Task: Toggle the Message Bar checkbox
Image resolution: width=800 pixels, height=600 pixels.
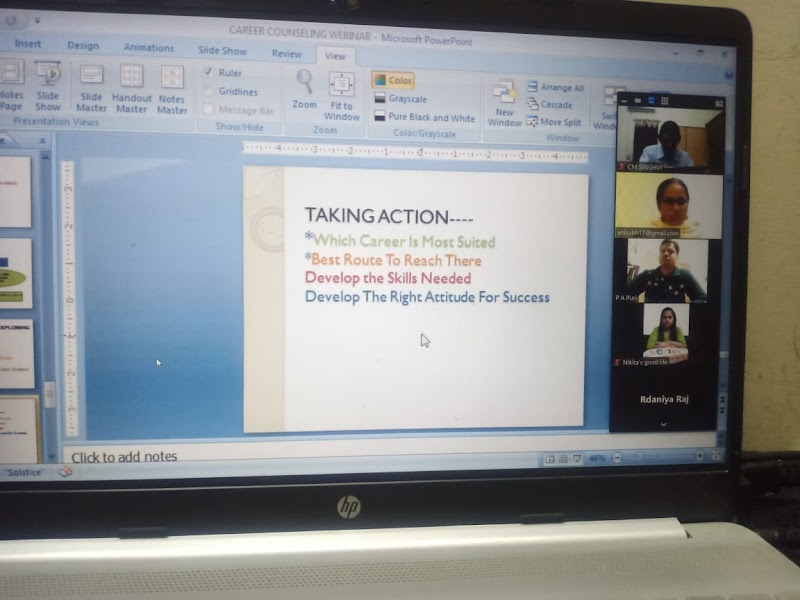Action: click(x=208, y=110)
